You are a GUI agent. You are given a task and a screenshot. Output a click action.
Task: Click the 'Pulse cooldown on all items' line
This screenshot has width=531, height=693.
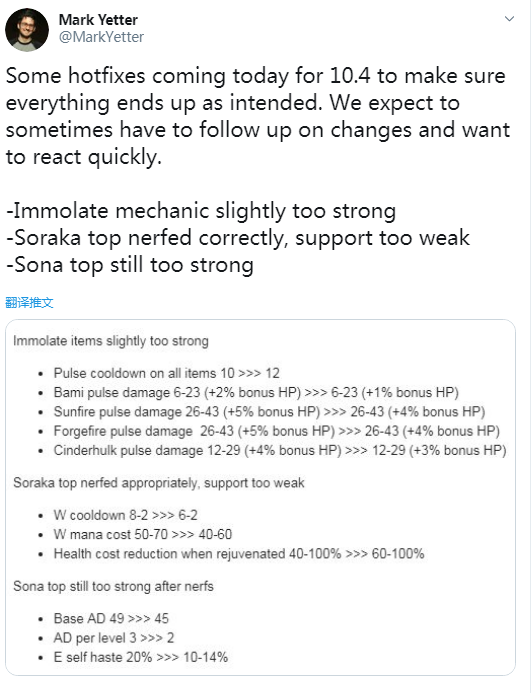[167, 373]
